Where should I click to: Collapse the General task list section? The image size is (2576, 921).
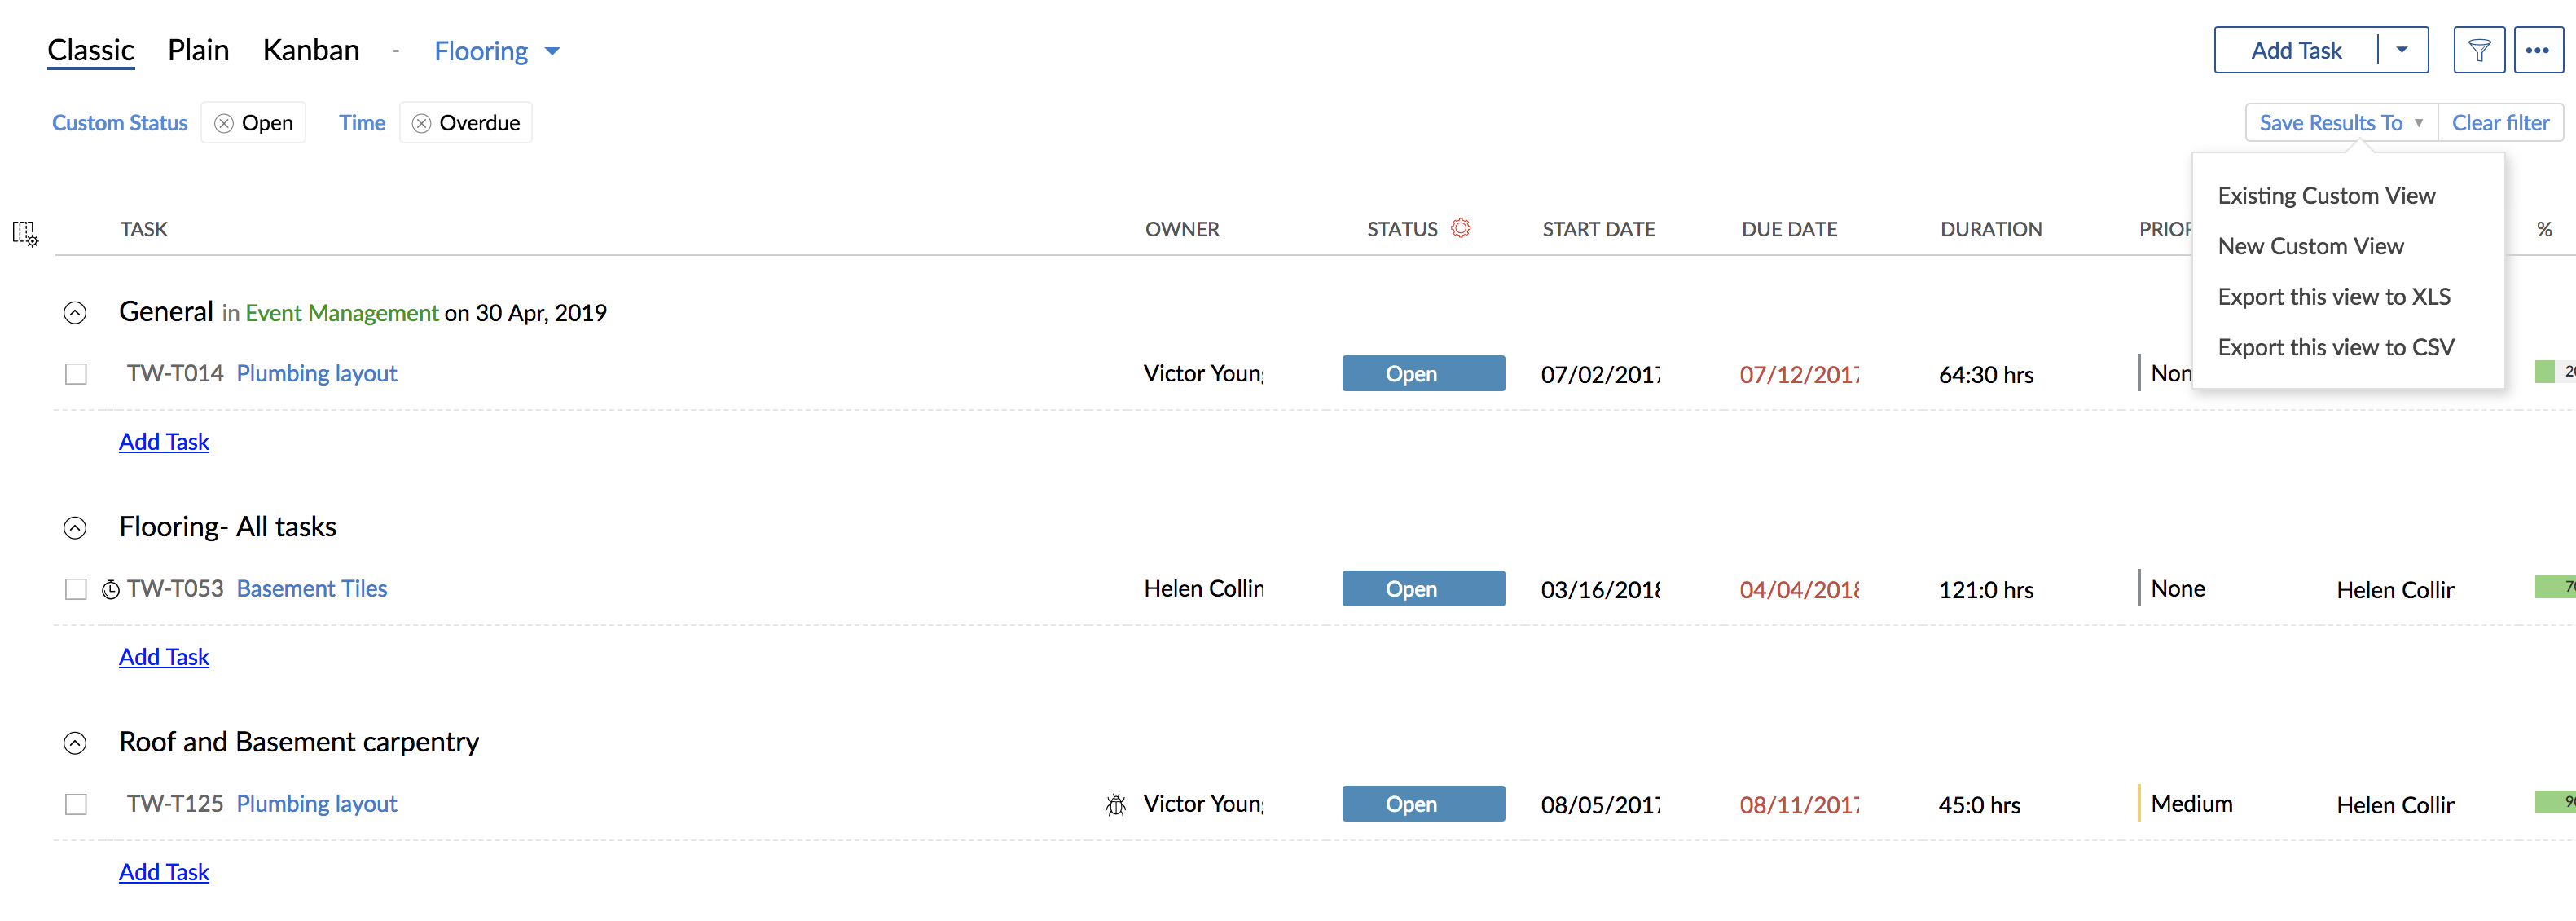(75, 313)
